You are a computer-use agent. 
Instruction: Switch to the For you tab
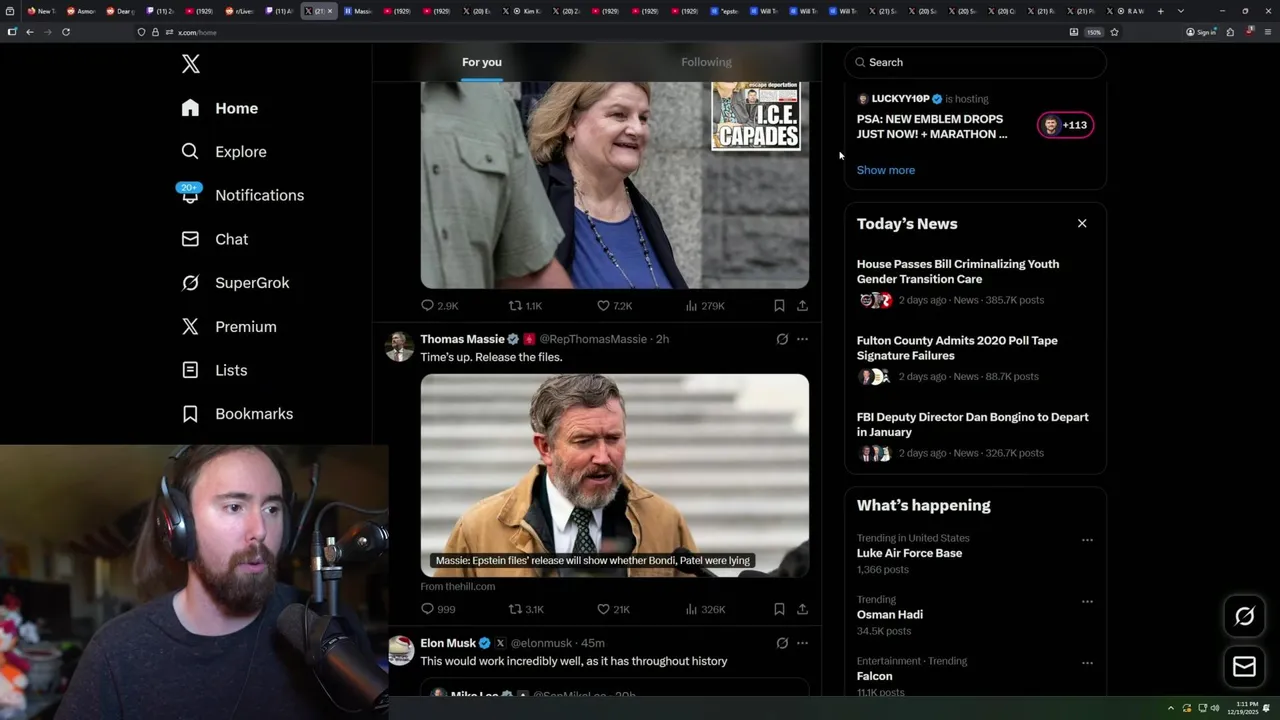(x=482, y=62)
